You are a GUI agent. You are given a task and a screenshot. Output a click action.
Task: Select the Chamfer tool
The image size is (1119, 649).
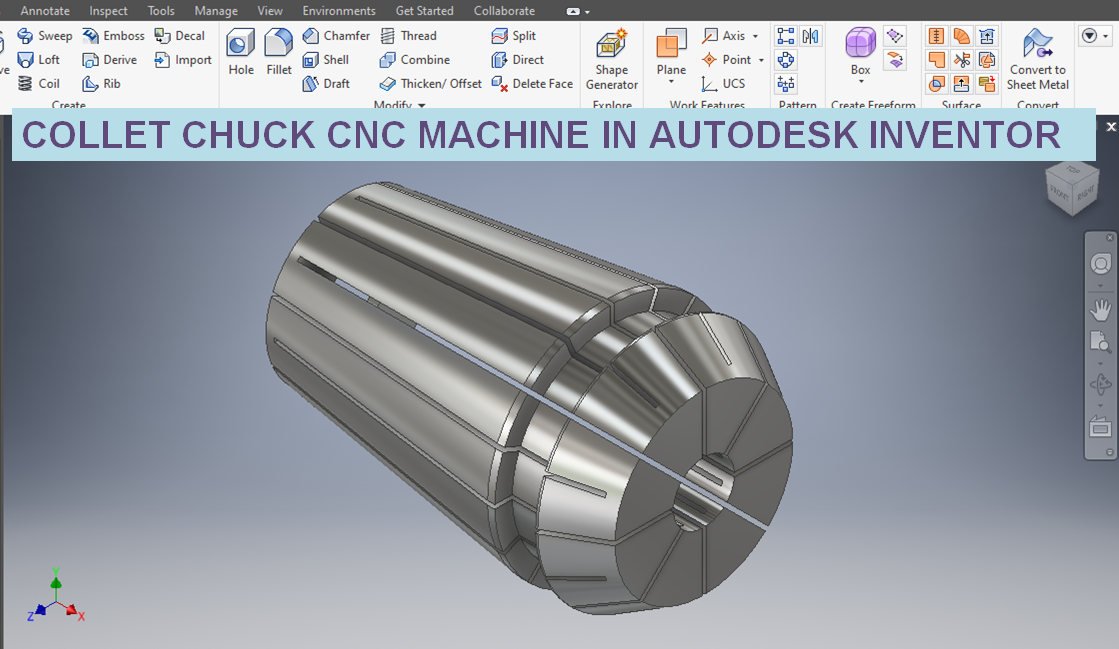tap(336, 36)
